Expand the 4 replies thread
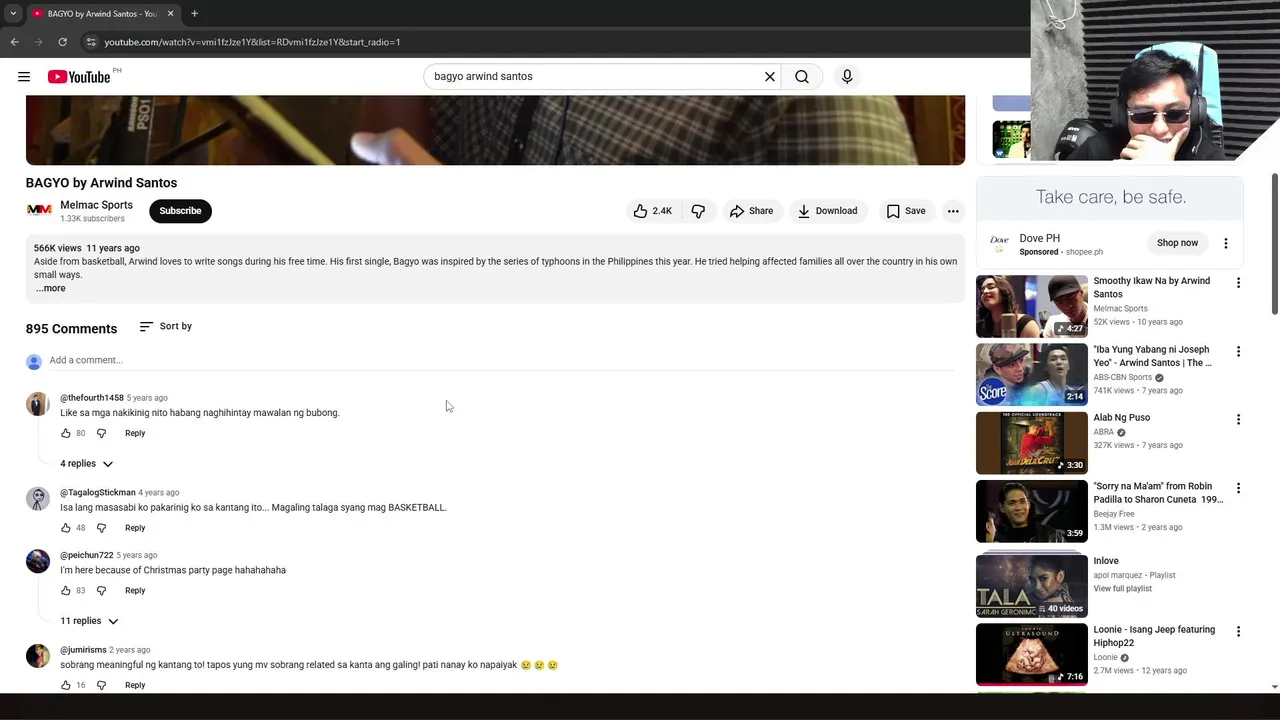Screen dimensions: 1280x720 point(86,464)
